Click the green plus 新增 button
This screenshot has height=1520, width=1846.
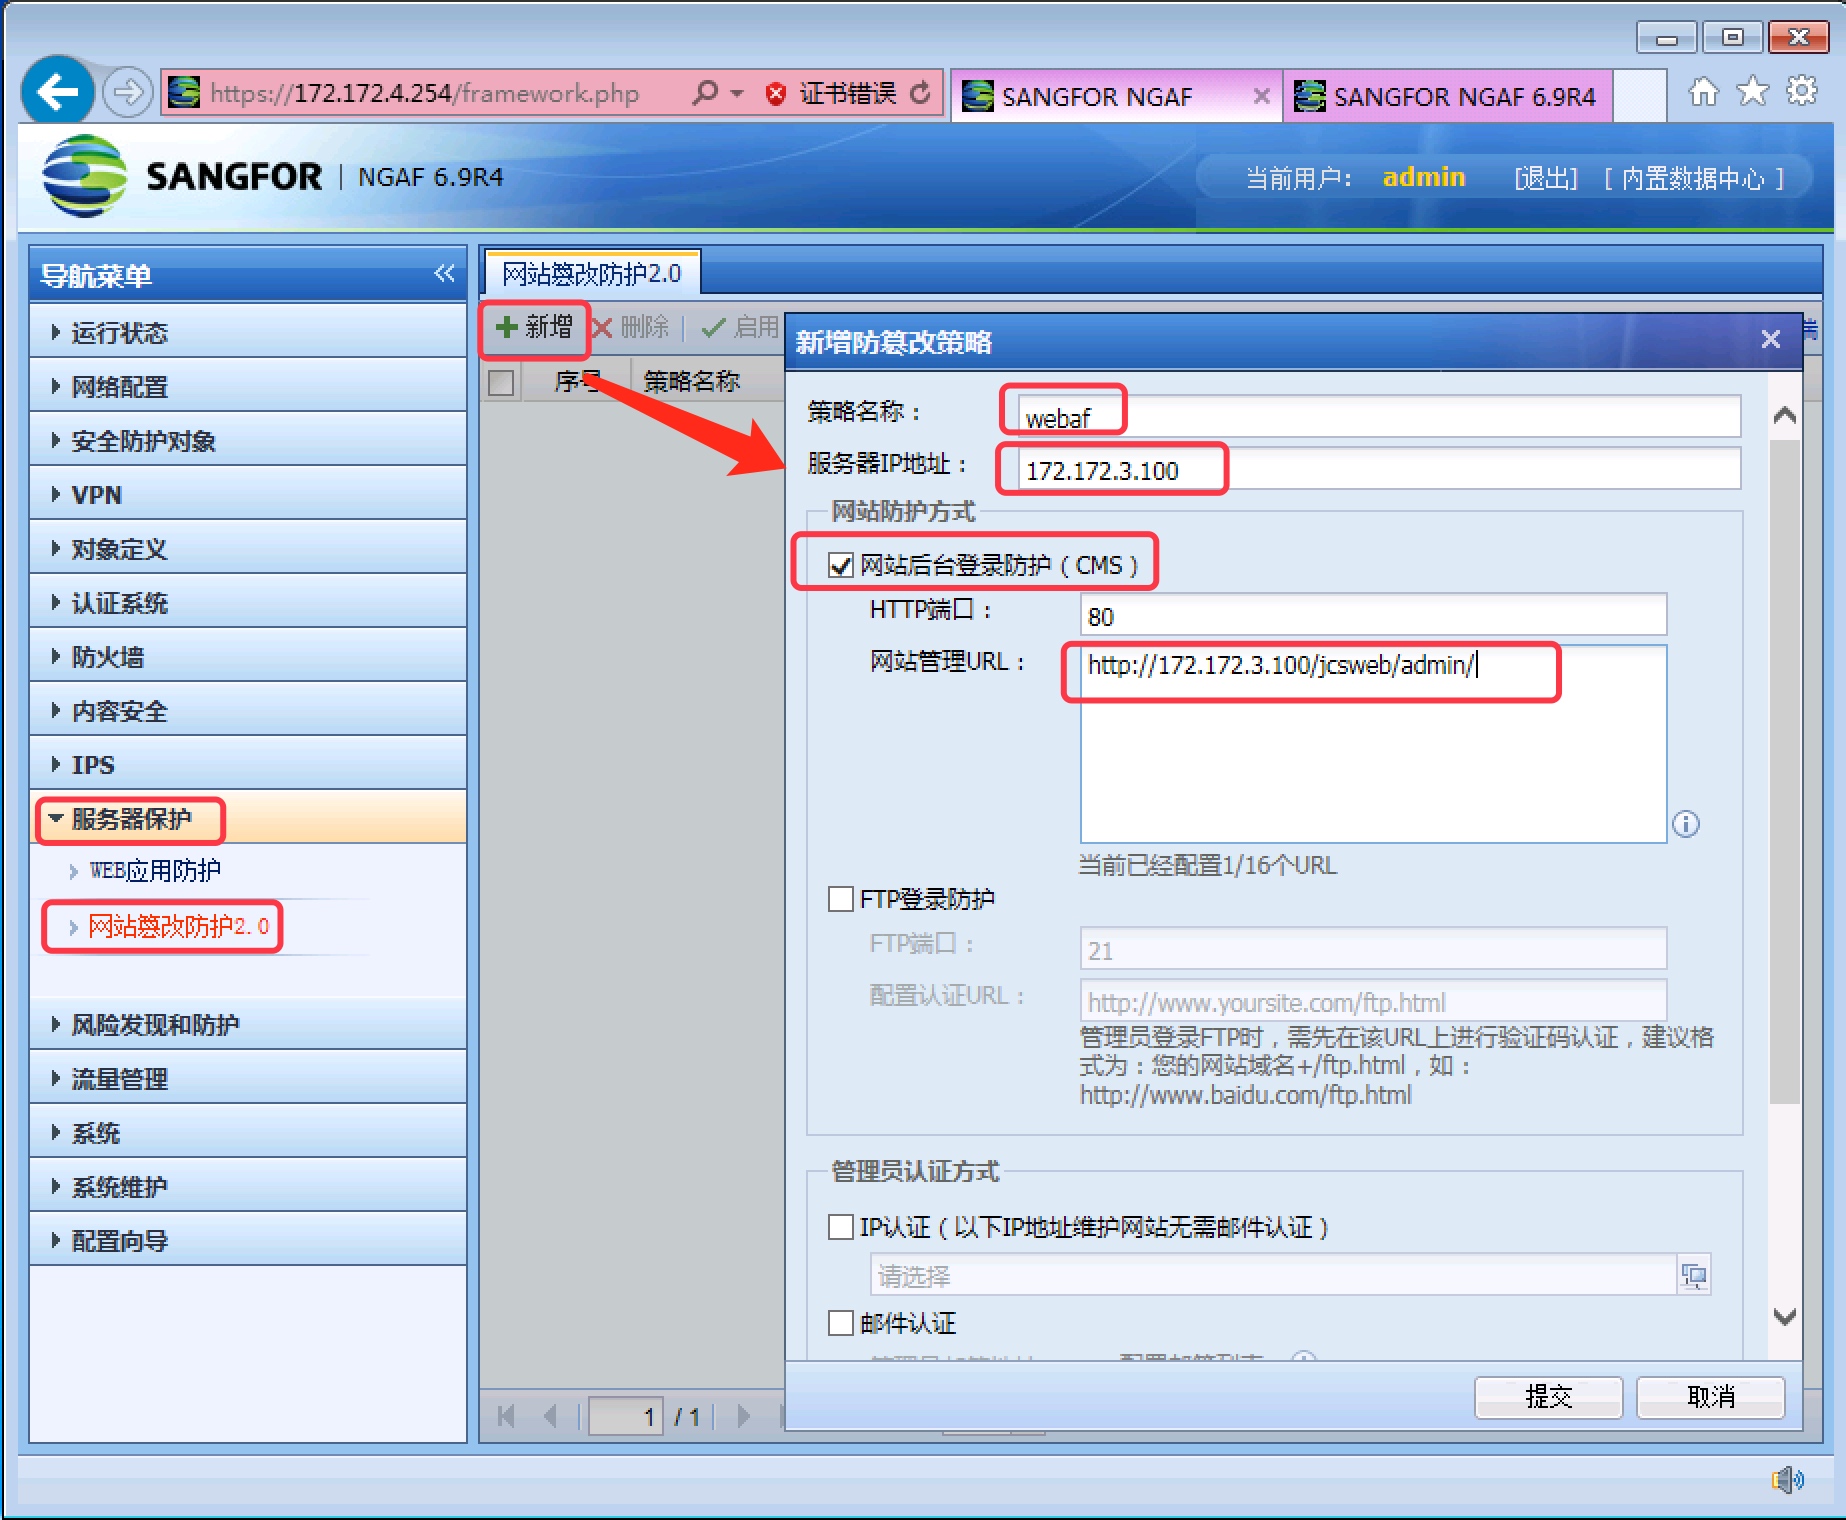(x=534, y=327)
